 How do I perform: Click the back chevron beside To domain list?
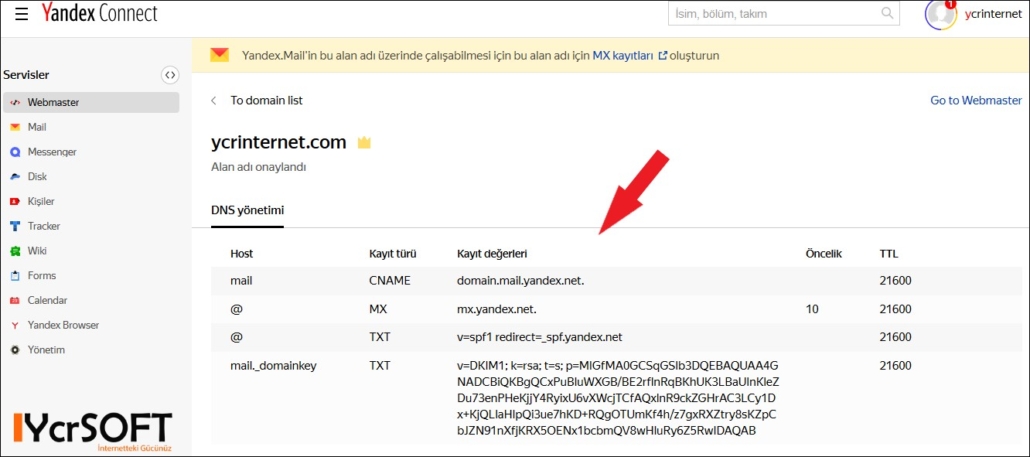(213, 100)
